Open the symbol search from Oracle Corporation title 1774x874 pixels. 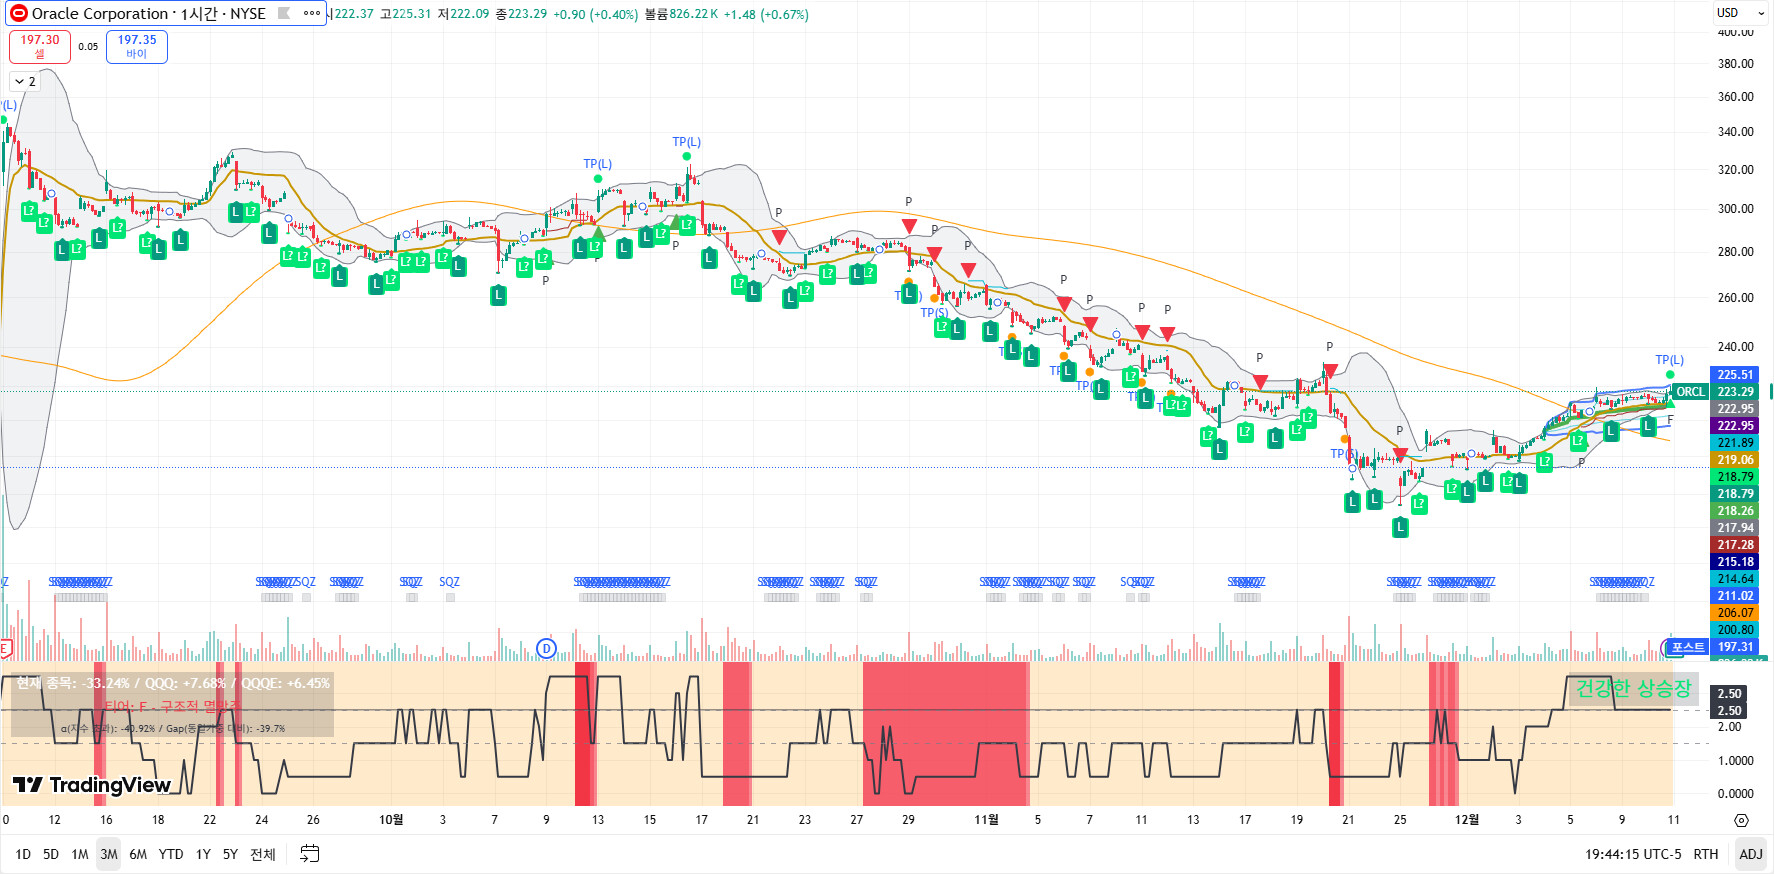click(149, 14)
